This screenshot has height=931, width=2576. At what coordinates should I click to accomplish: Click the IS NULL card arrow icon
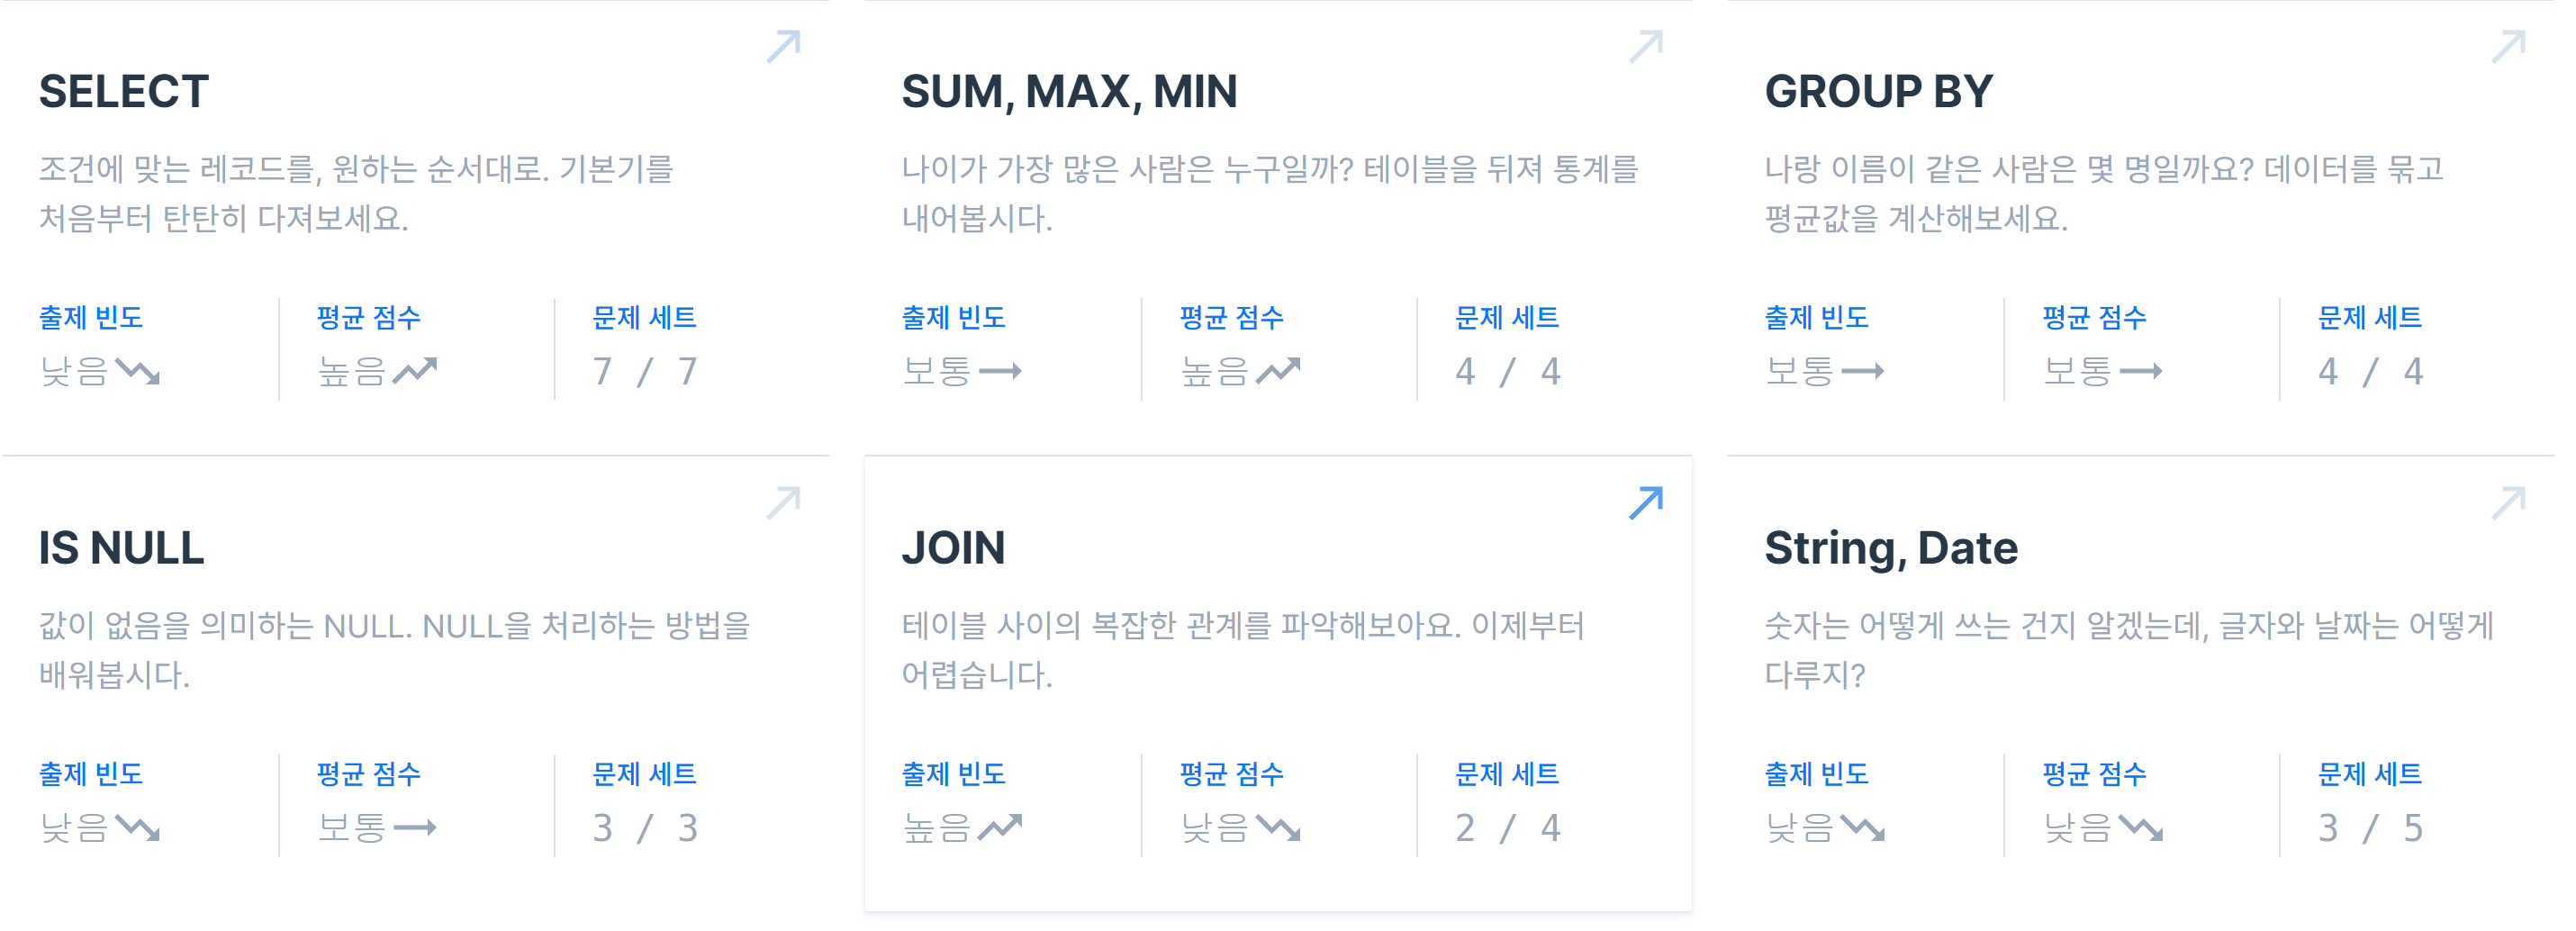click(784, 503)
